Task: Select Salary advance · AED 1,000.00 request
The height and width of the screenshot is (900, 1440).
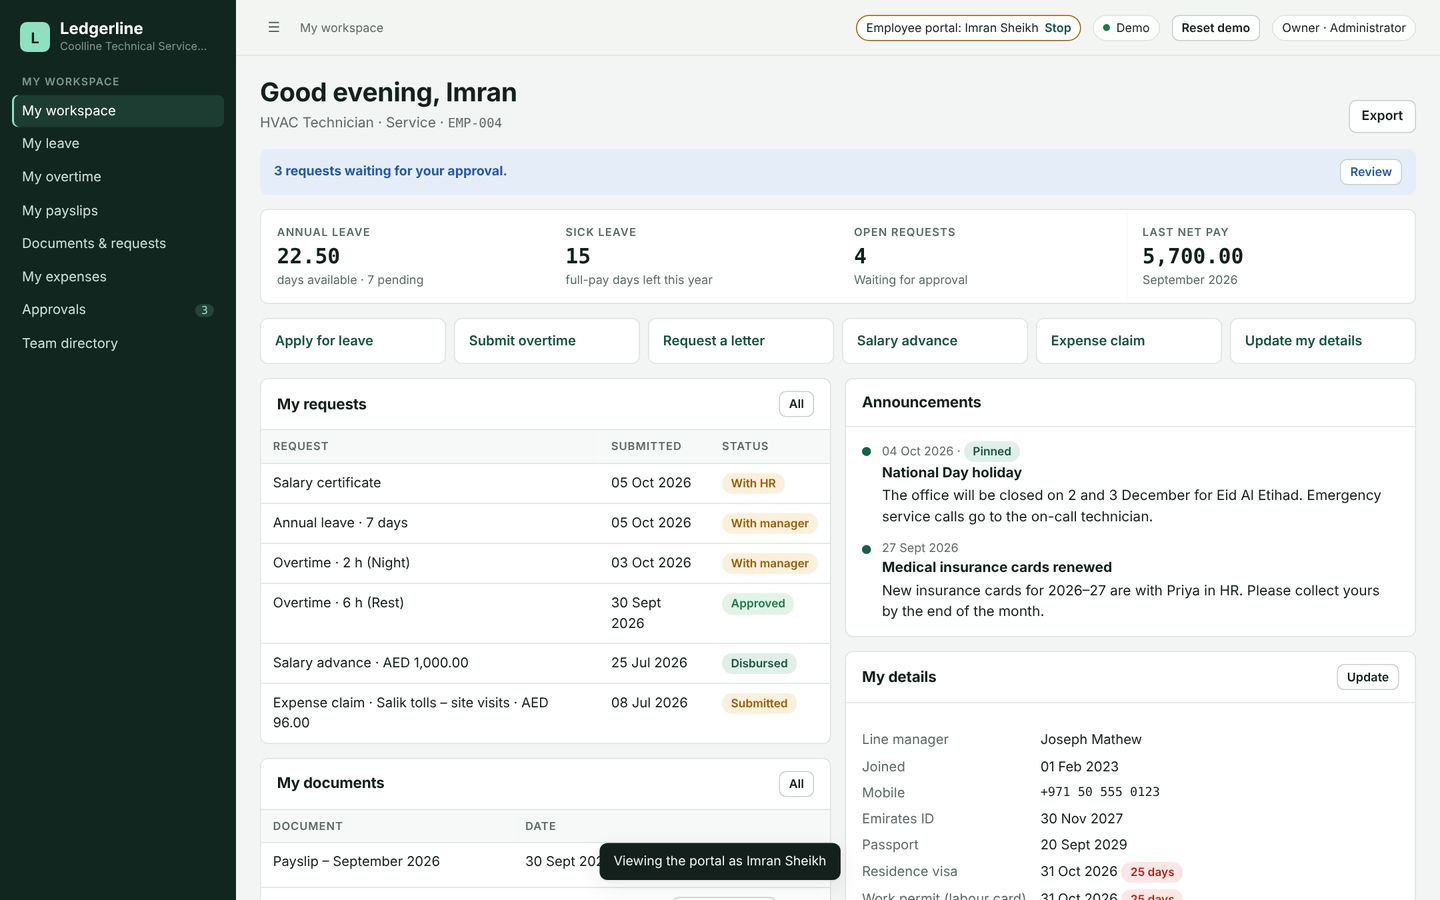Action: pos(545,663)
